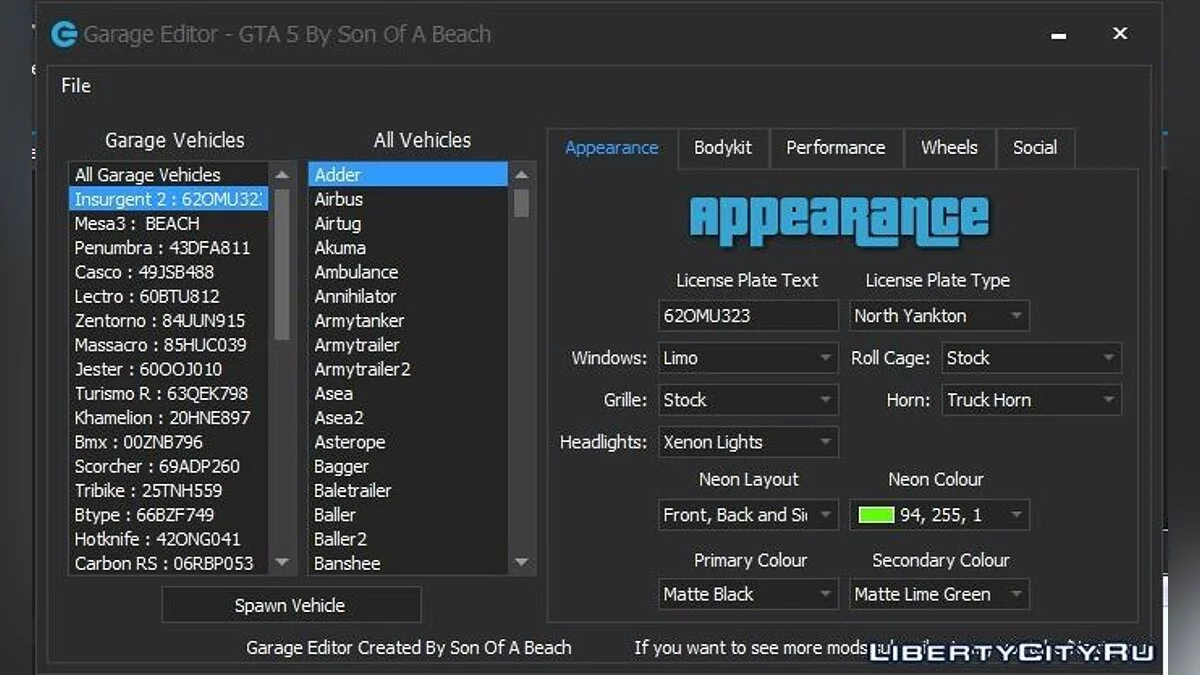Open the Windows tint dropdown
Image resolution: width=1200 pixels, height=675 pixels.
[748, 358]
